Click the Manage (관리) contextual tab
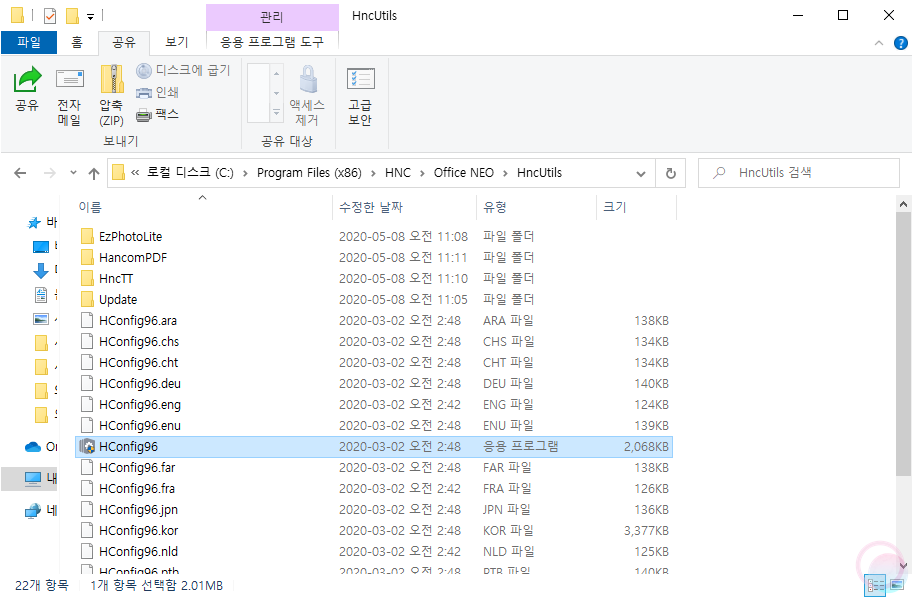This screenshot has height=598, width=913. tap(272, 17)
